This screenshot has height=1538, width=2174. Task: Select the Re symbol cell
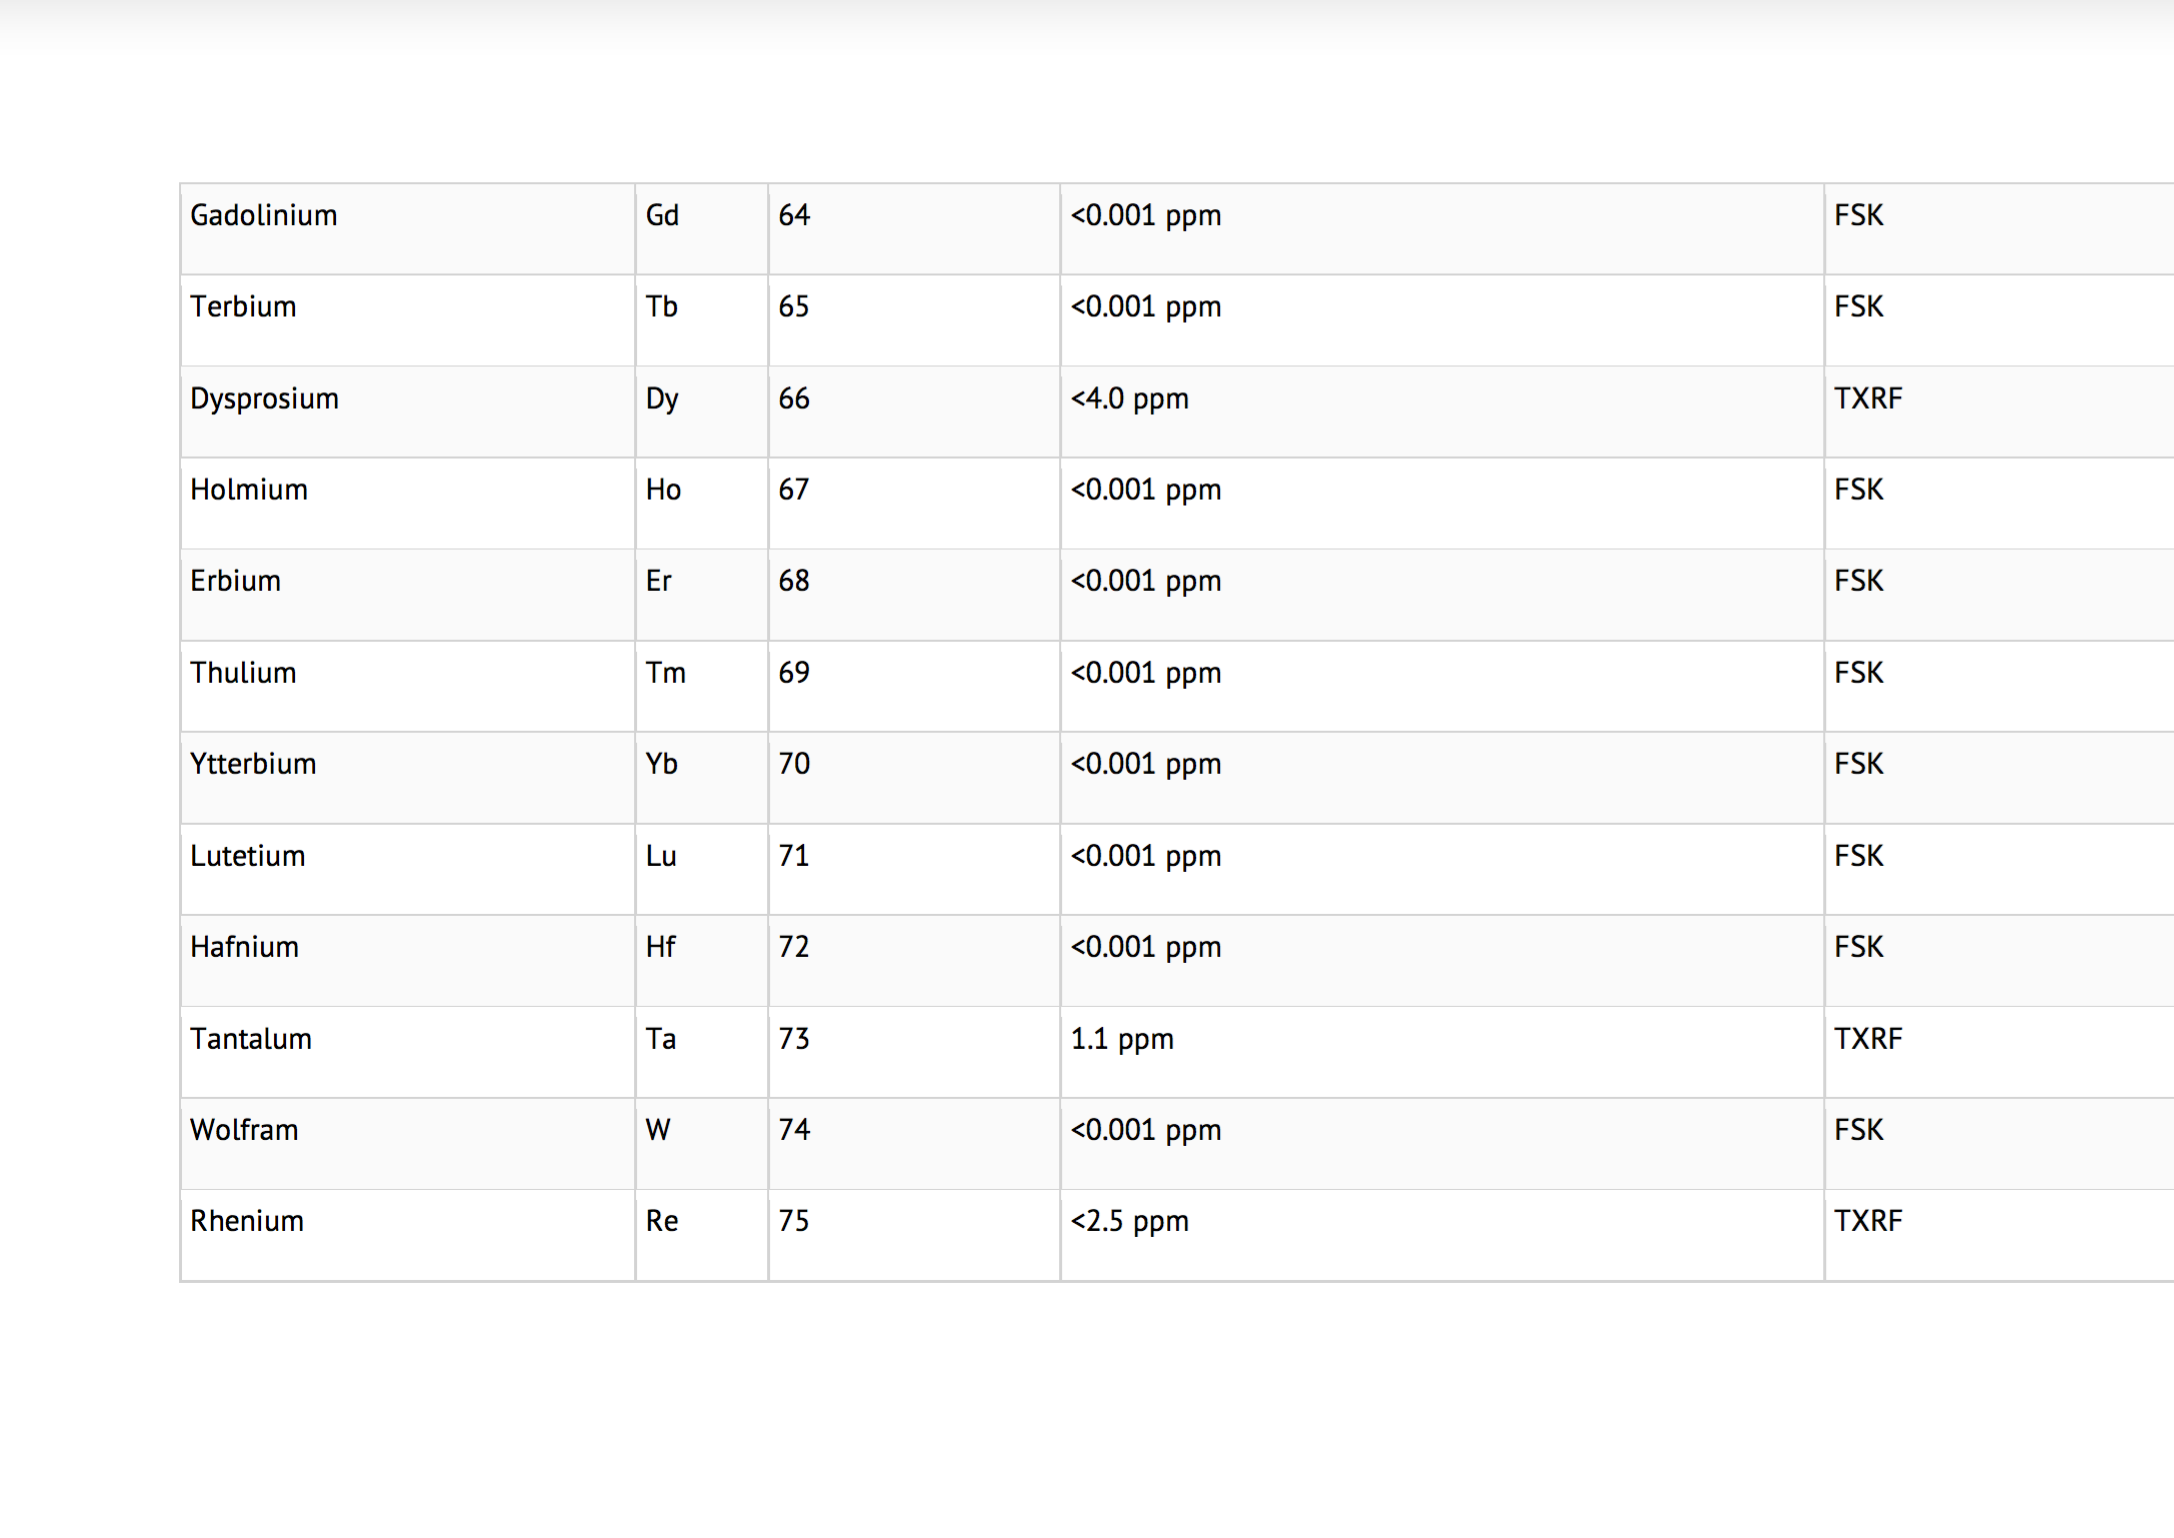tap(662, 1221)
